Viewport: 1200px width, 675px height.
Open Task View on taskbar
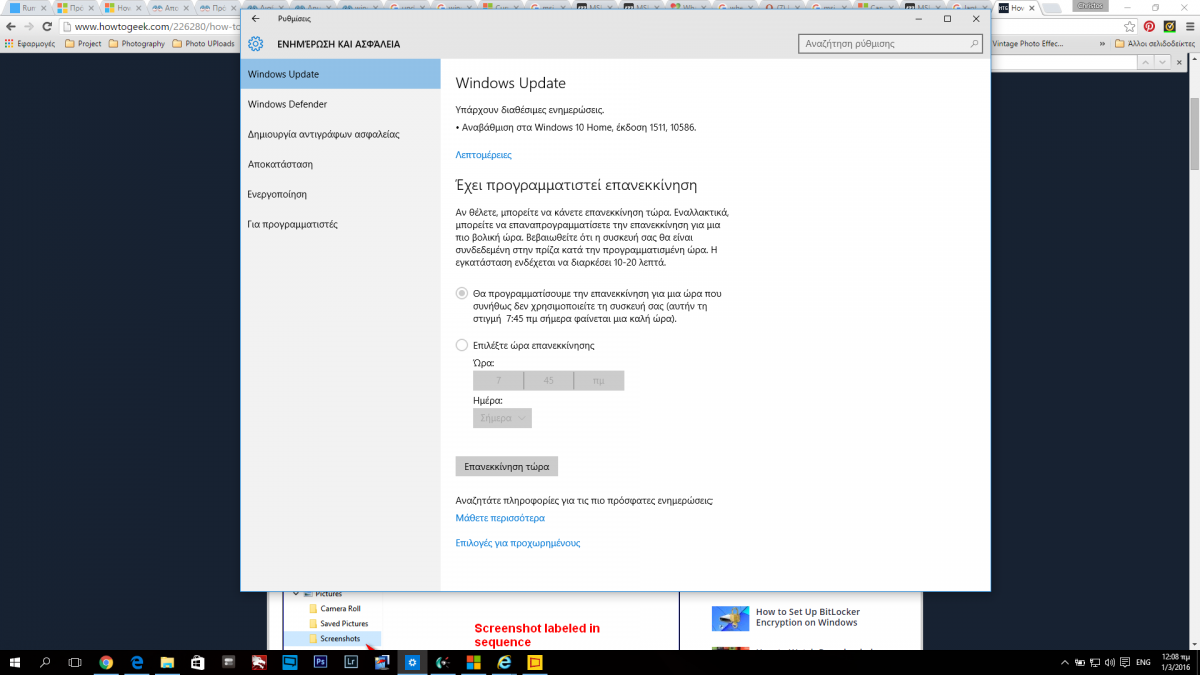click(x=75, y=662)
